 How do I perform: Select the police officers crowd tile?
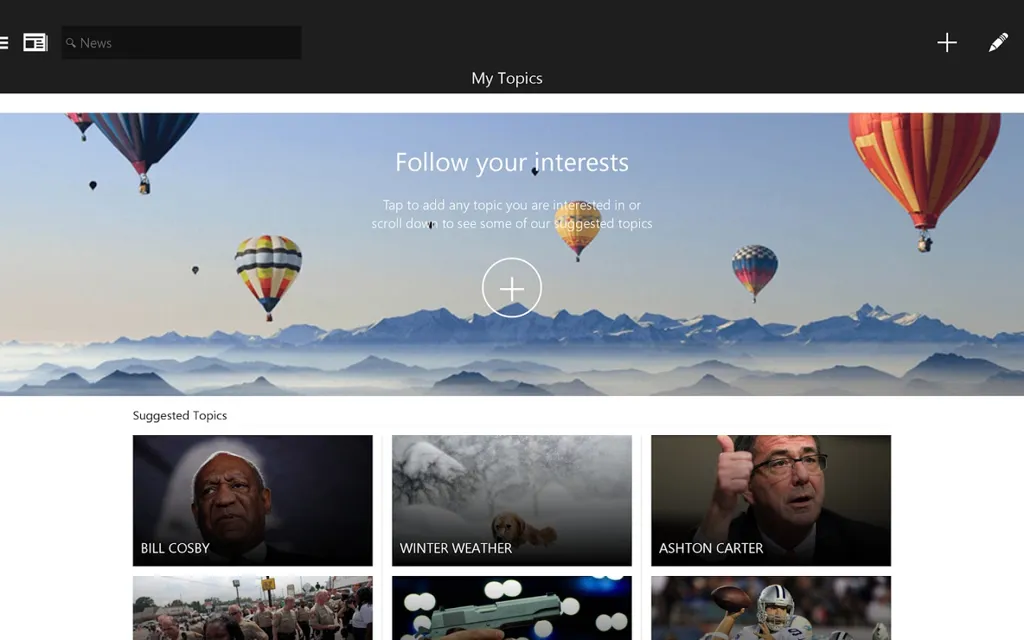tap(252, 608)
